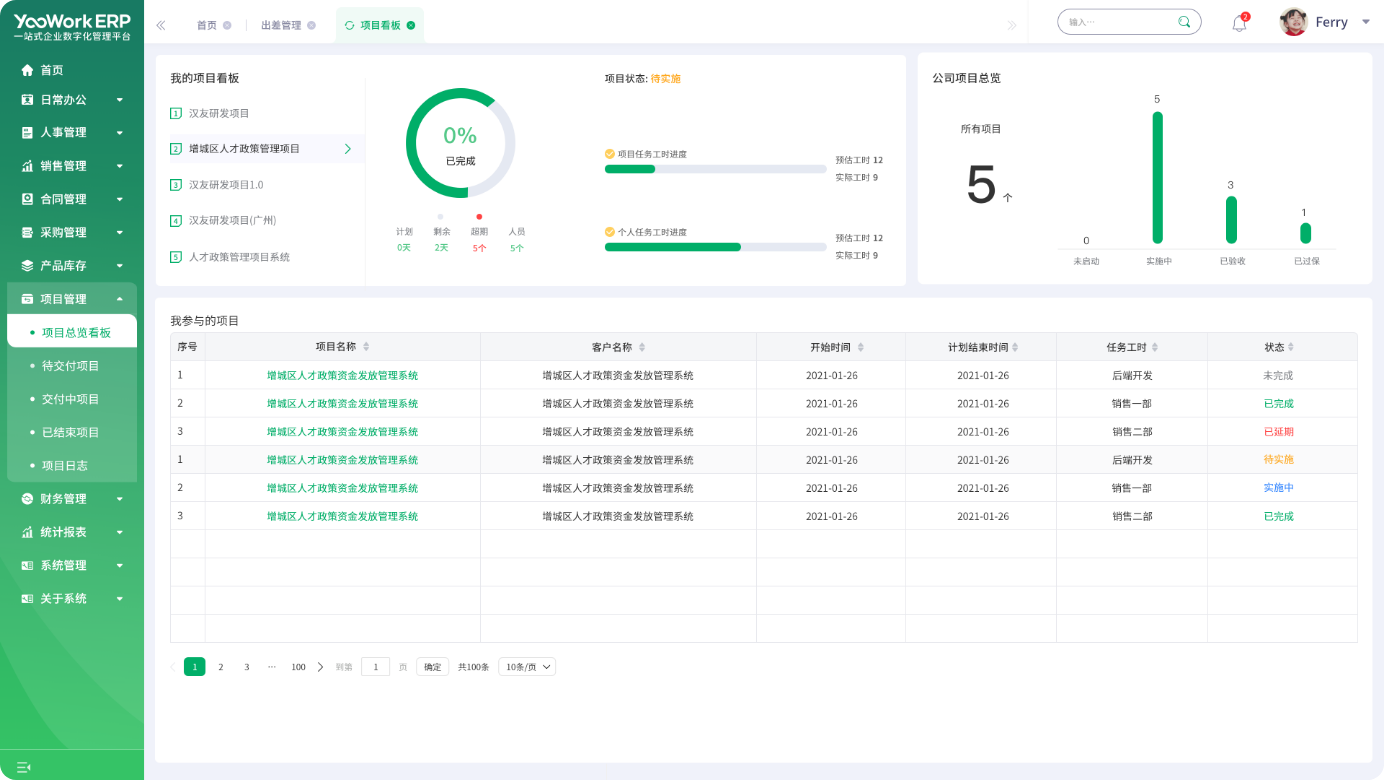Click the double-left arrow tab scroll icon
This screenshot has width=1384, height=780.
tap(161, 25)
